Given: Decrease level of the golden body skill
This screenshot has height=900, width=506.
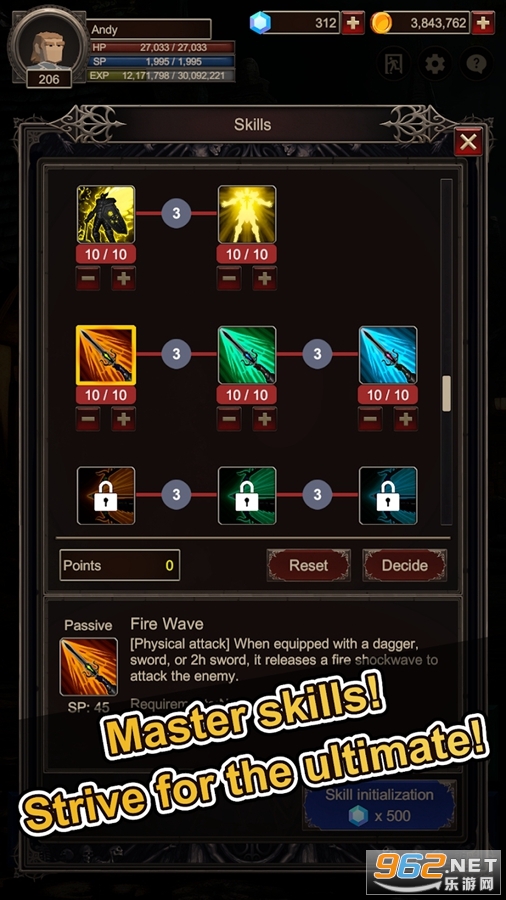Looking at the screenshot, I should click(229, 278).
